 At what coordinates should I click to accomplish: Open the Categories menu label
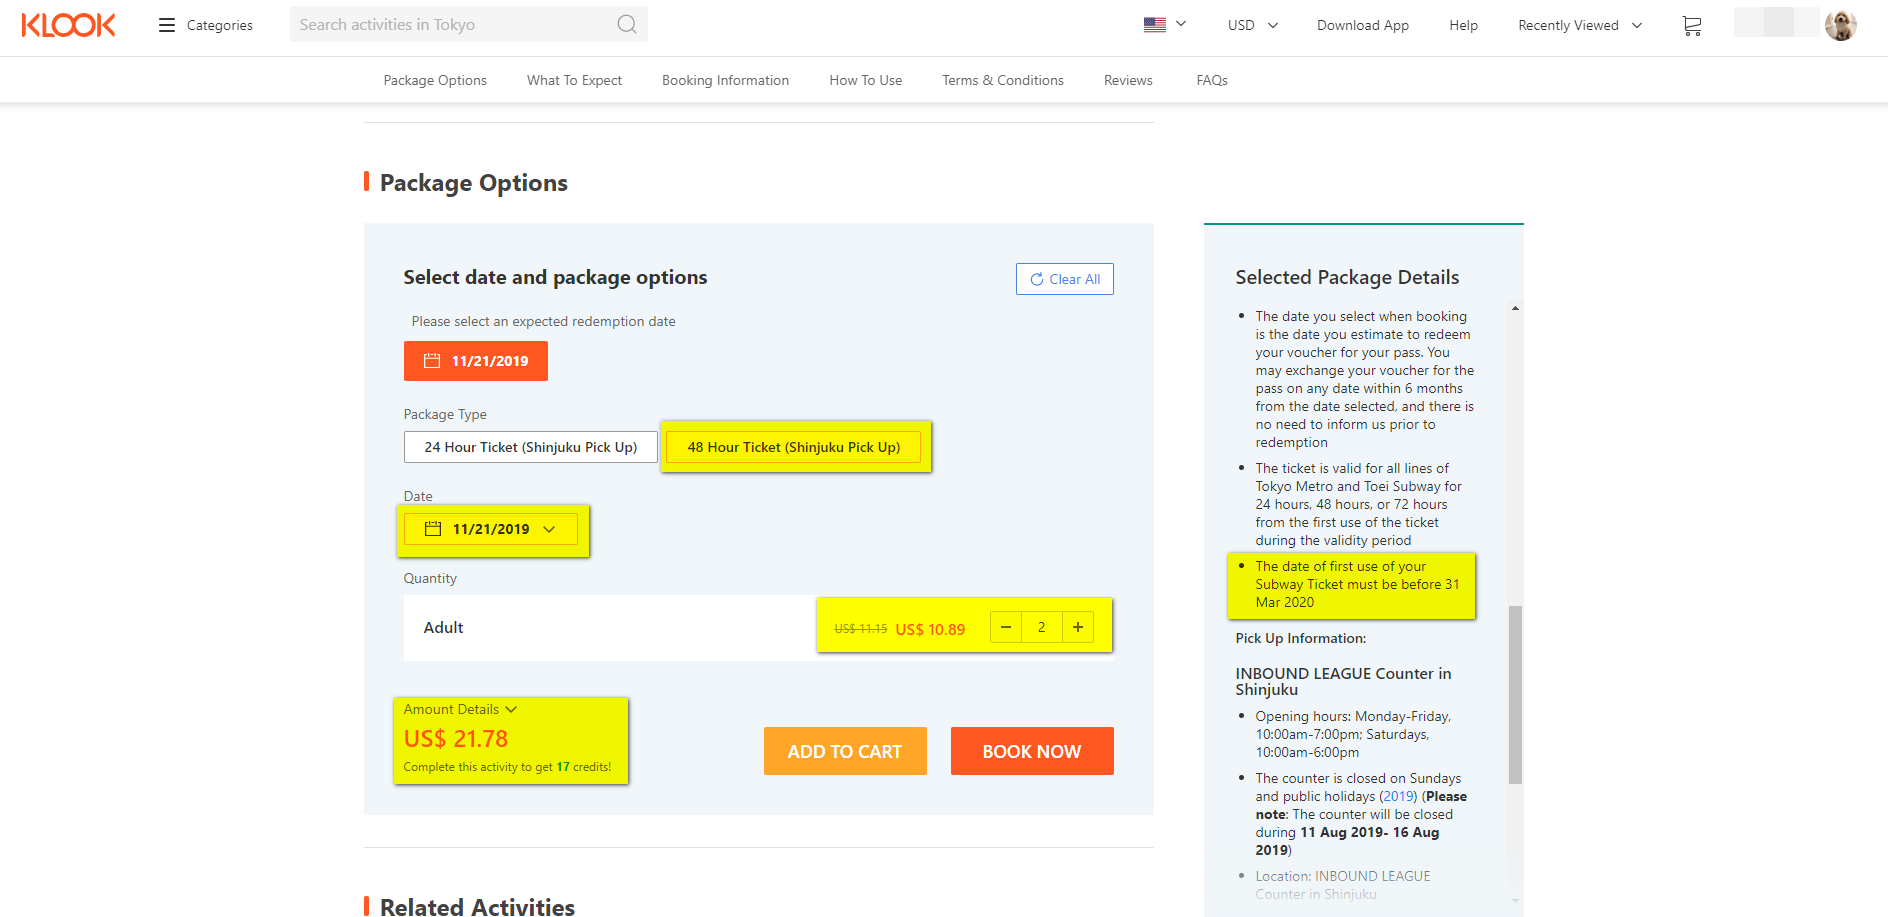tap(220, 25)
